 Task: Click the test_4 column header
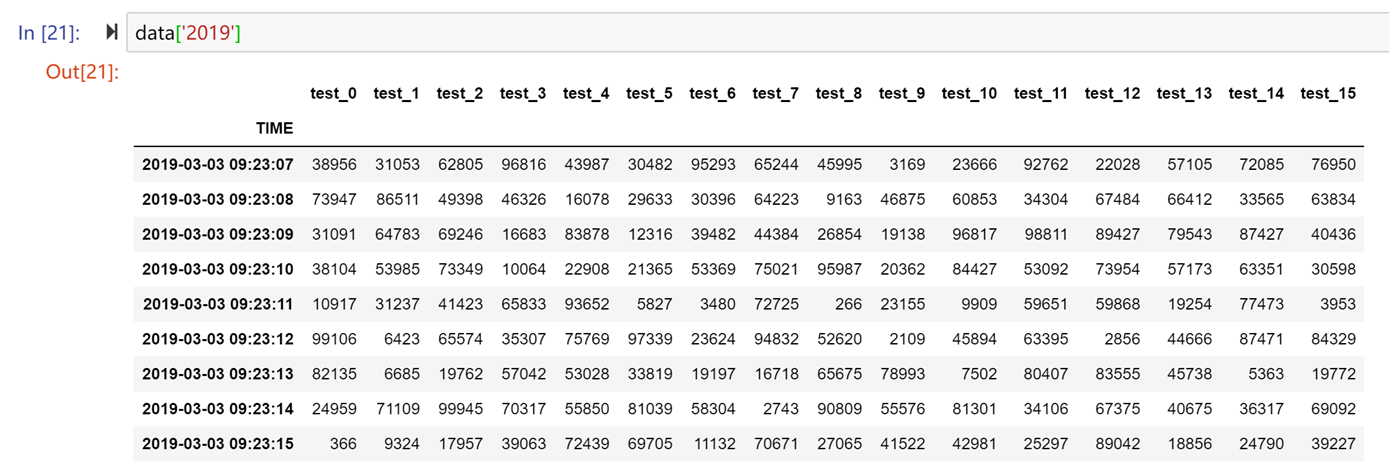point(586,93)
